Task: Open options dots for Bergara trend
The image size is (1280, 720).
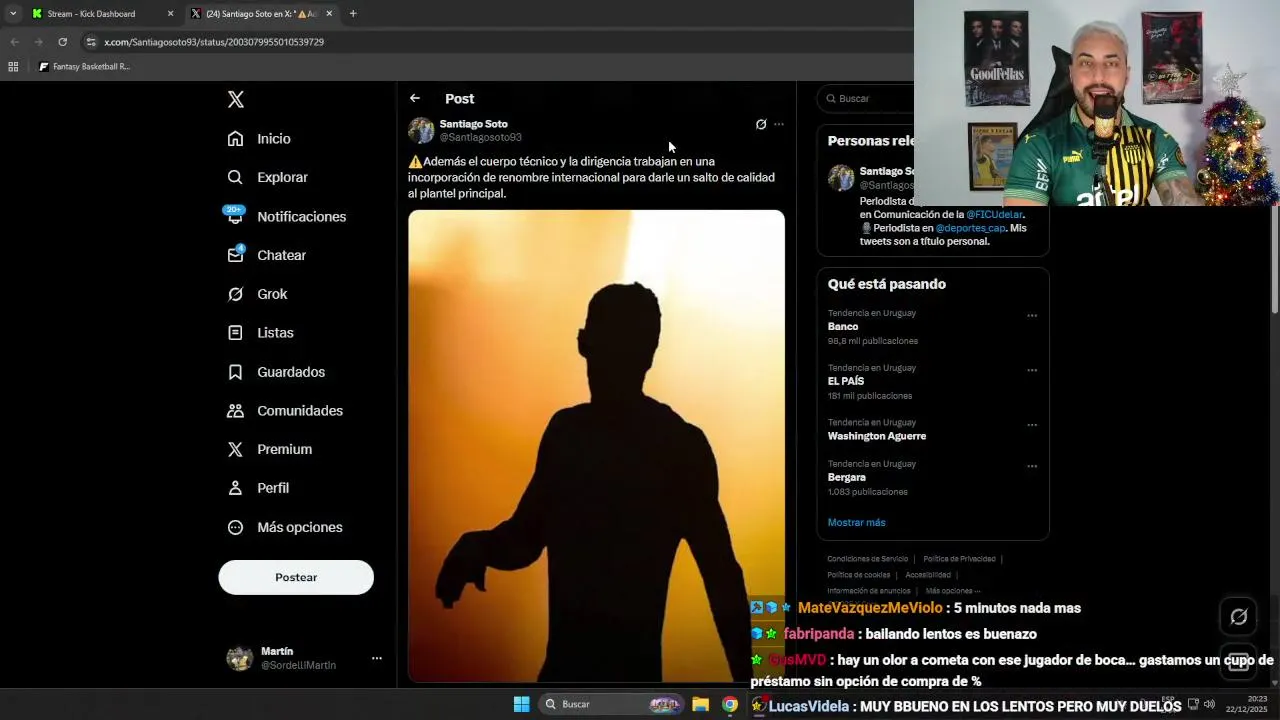Action: [1032, 466]
